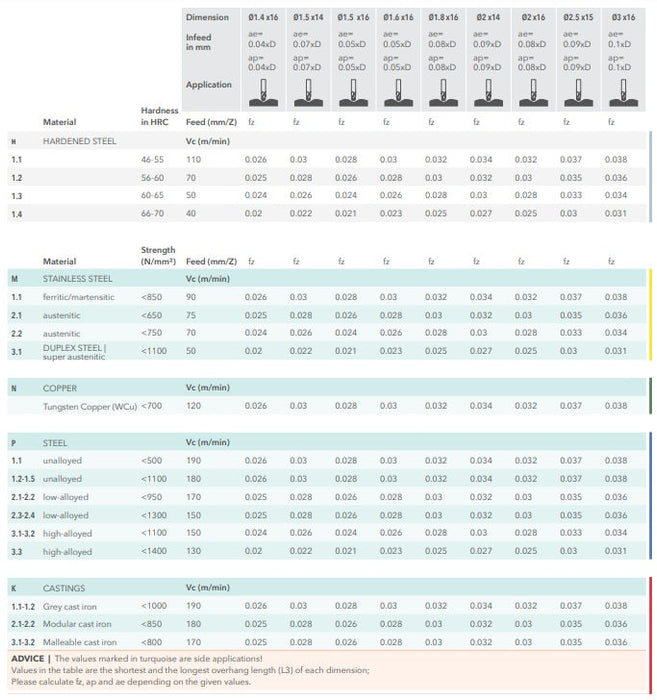Click the Malleable cast iron row label
The image size is (657, 700).
point(80,642)
